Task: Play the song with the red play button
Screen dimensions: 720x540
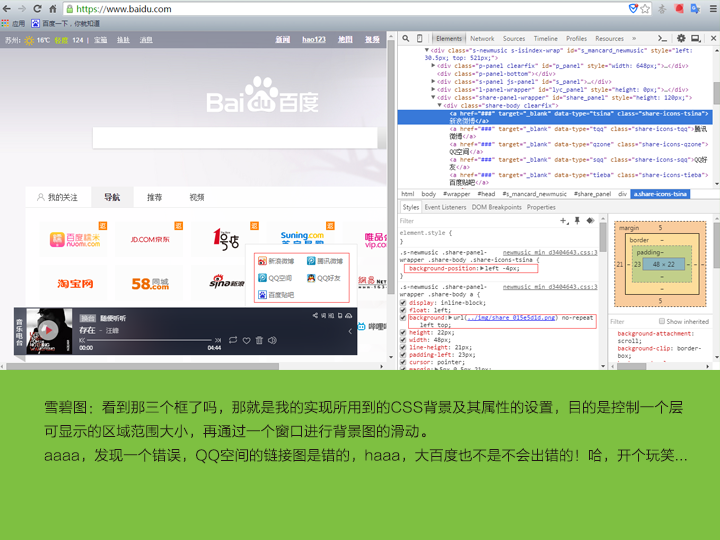Action: click(x=48, y=330)
